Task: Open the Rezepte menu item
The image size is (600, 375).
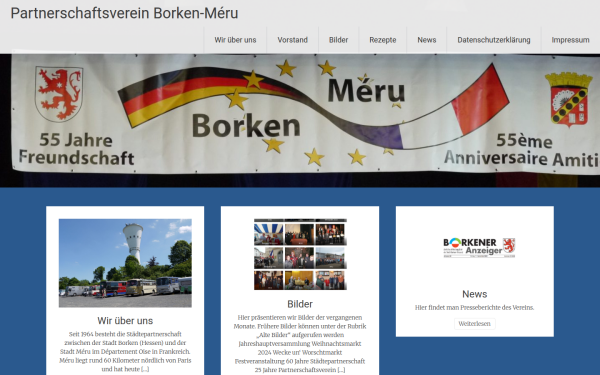Action: pos(383,40)
